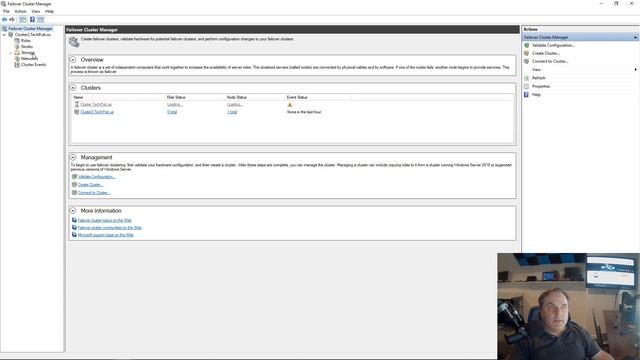Click the Roles node icon in the tree

tap(17, 40)
